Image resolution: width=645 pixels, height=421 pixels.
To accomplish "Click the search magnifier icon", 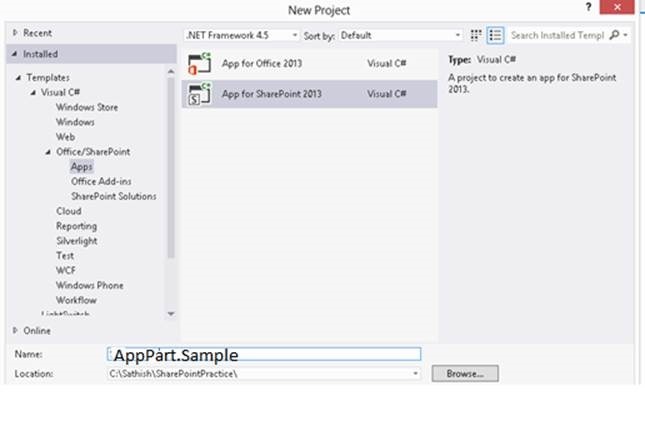I will [x=614, y=35].
